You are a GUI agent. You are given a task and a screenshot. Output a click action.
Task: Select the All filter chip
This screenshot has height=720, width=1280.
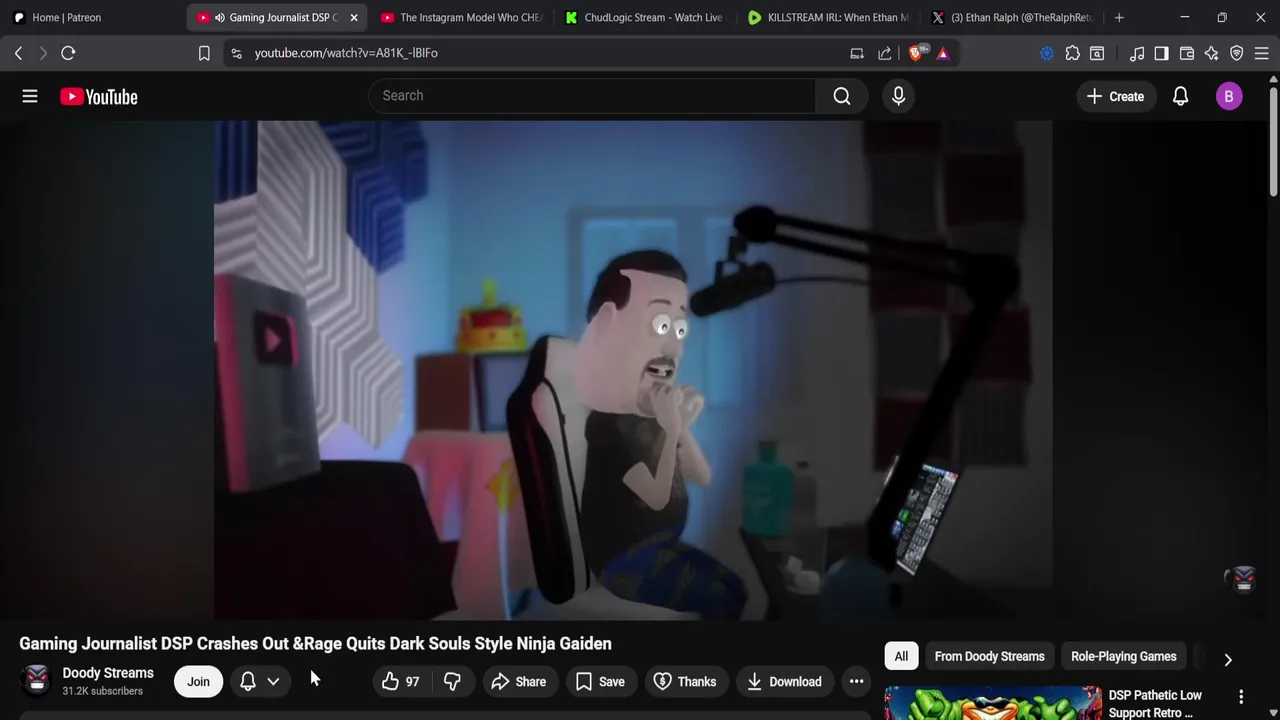tap(901, 657)
